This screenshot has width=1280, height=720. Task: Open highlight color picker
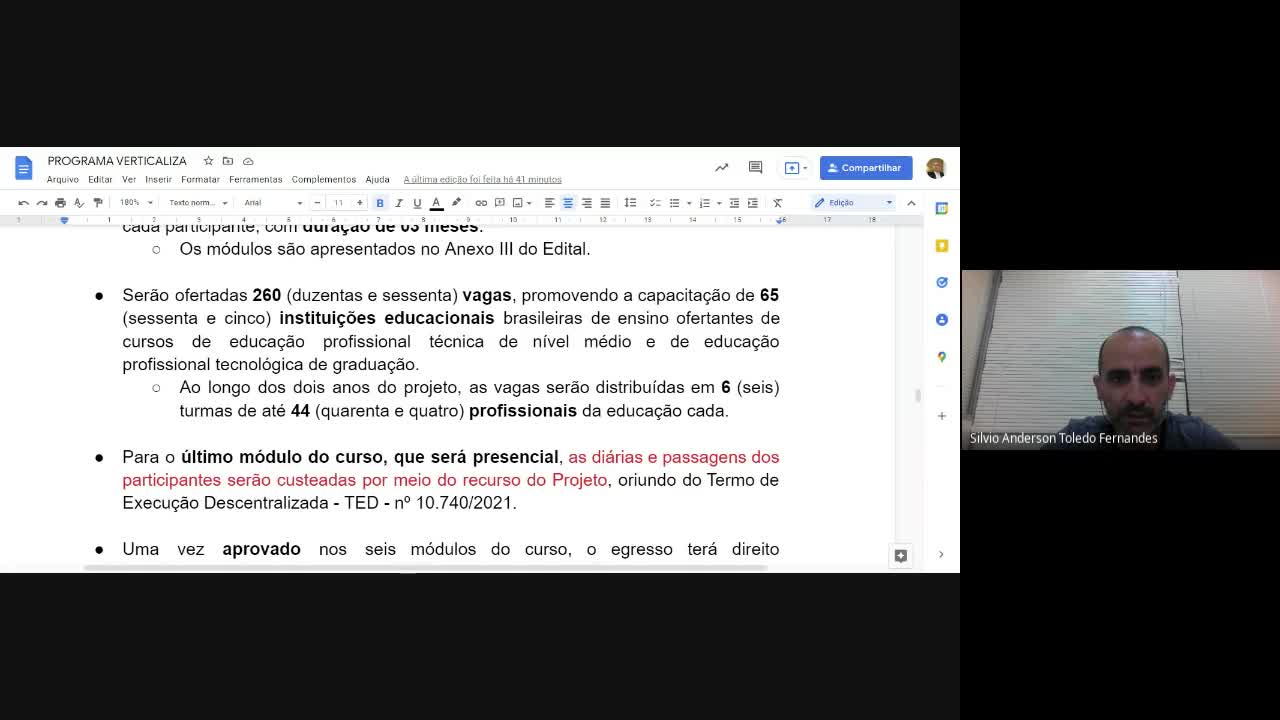[x=456, y=203]
